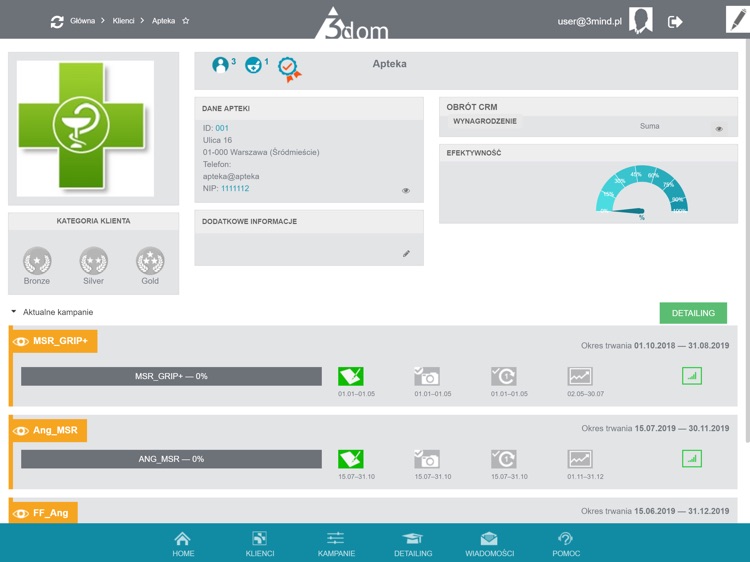Screen dimensions: 750x562
Task: Open Klienci in bottom navigation
Action: click(x=260, y=544)
